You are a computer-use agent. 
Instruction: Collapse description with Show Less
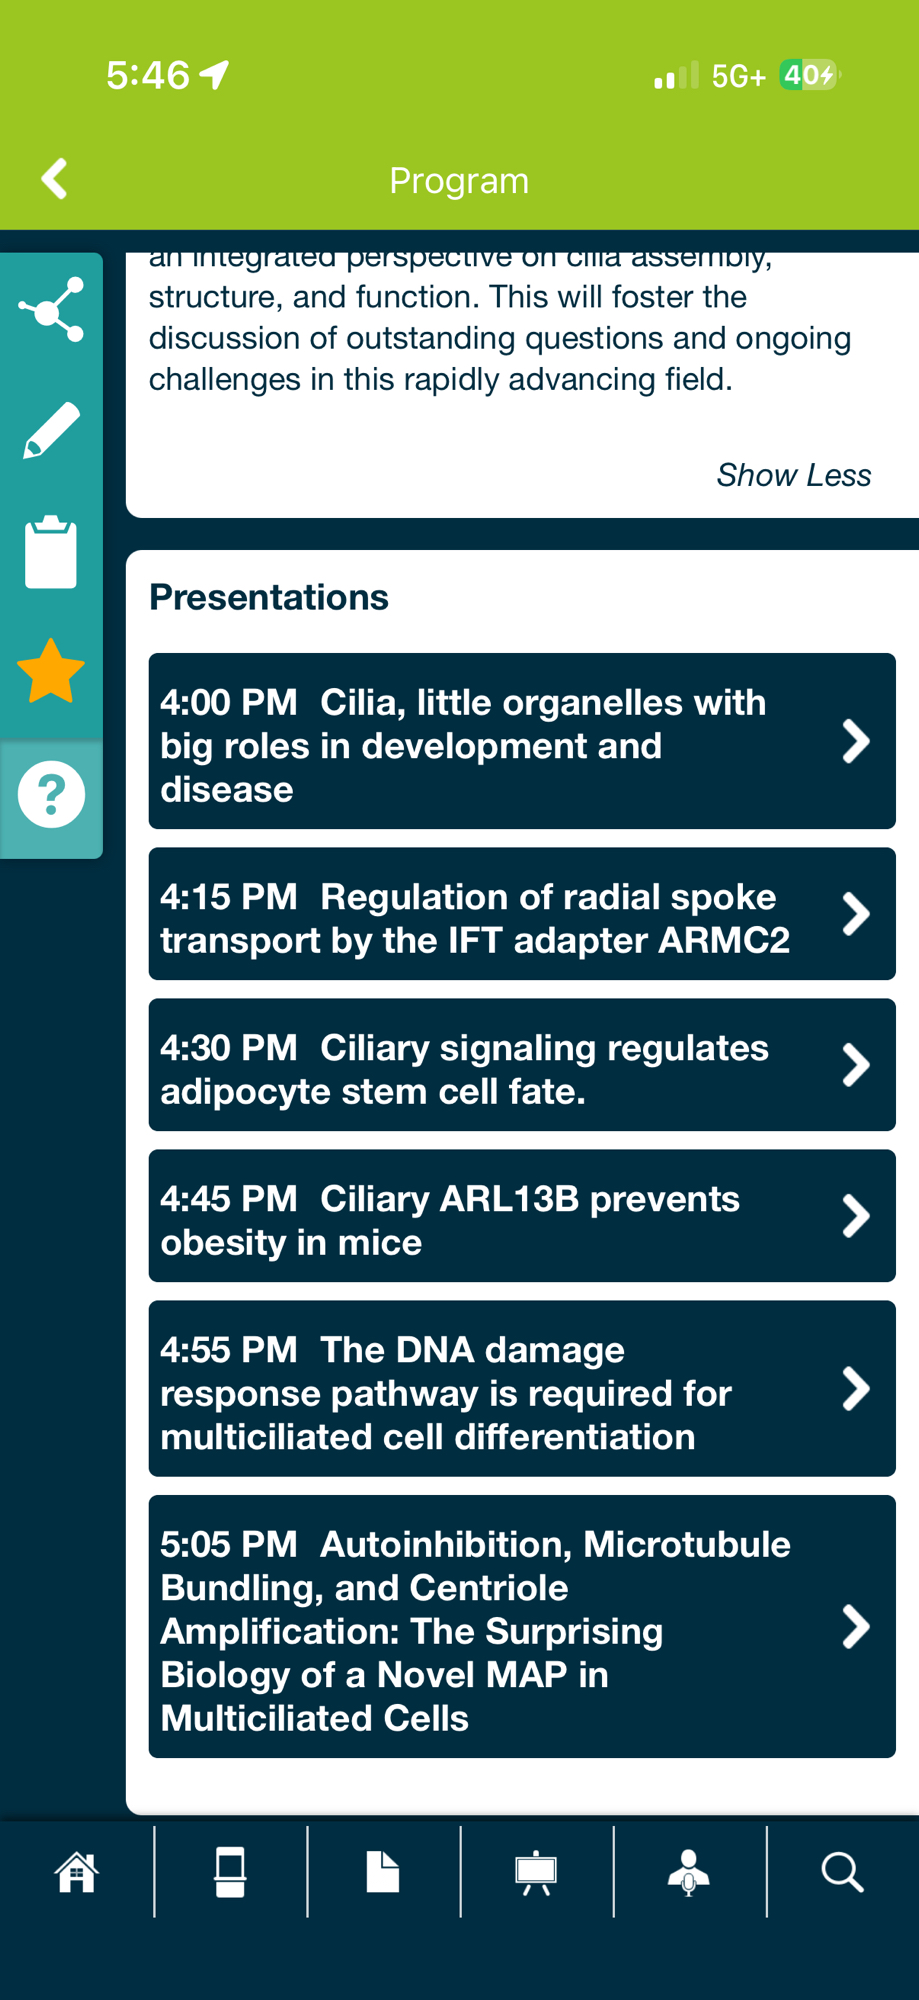[x=793, y=475]
